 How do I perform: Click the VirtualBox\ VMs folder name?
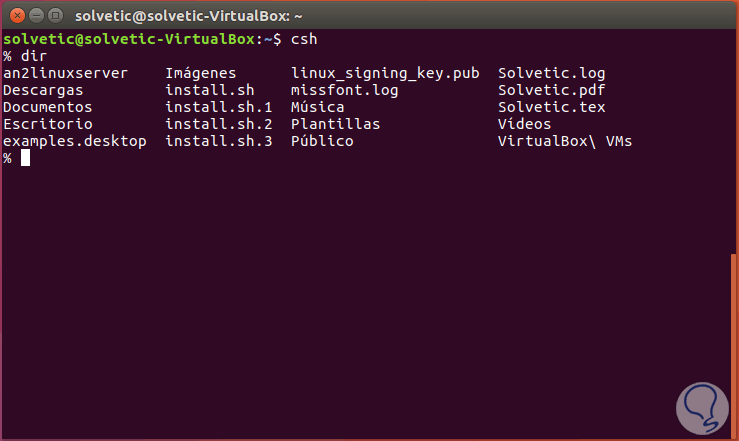(564, 141)
